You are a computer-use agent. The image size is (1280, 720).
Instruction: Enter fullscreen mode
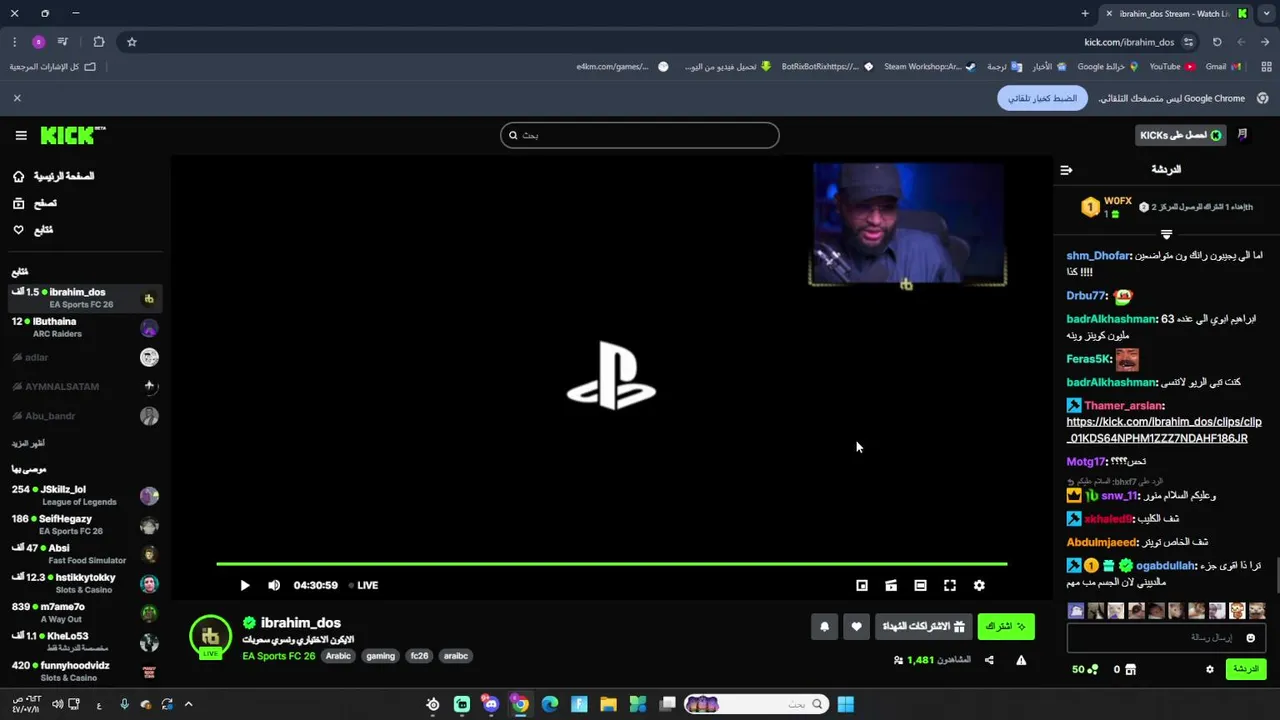[950, 585]
